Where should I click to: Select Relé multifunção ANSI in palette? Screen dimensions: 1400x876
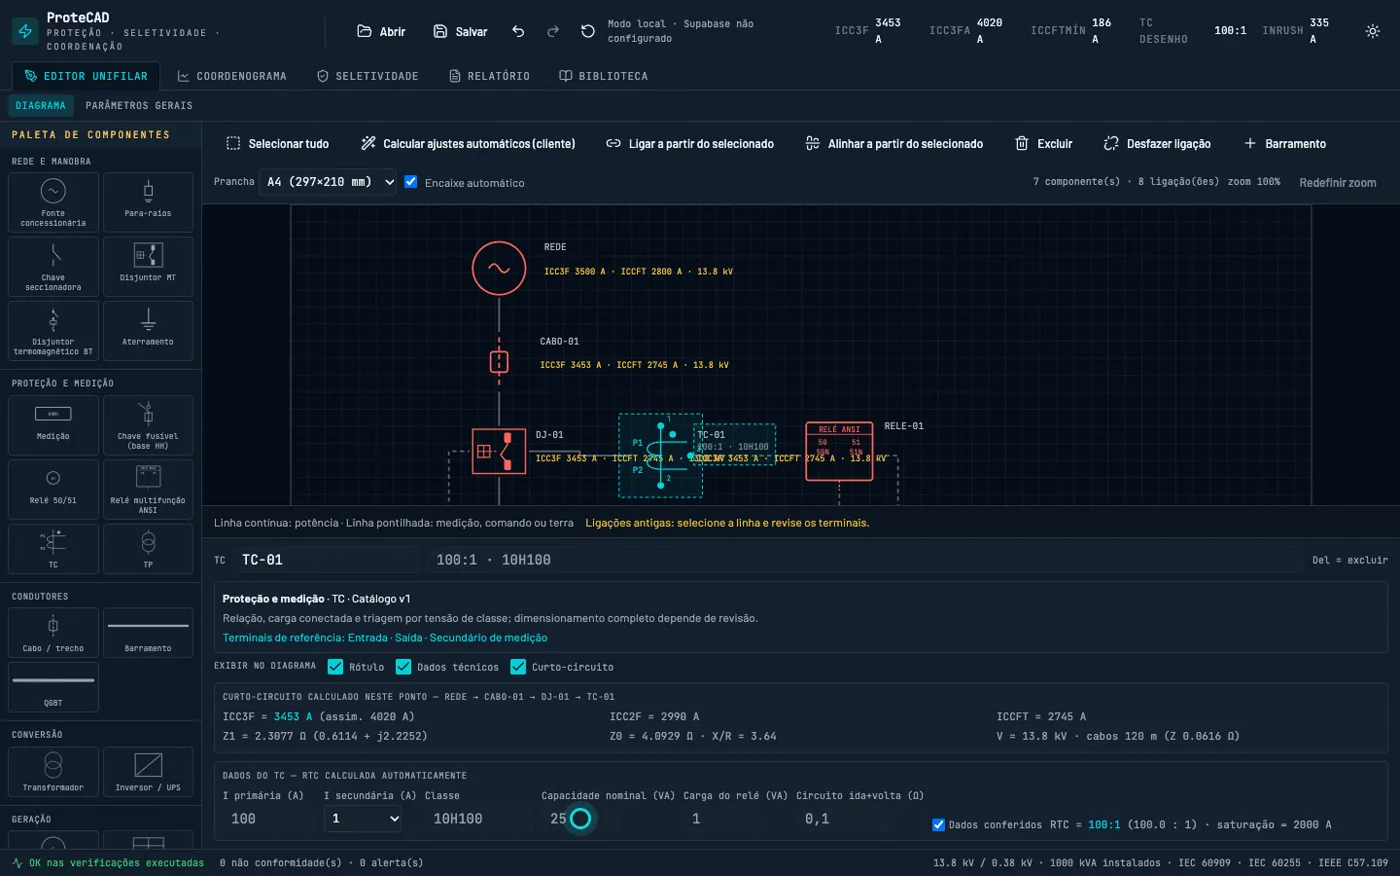[148, 489]
